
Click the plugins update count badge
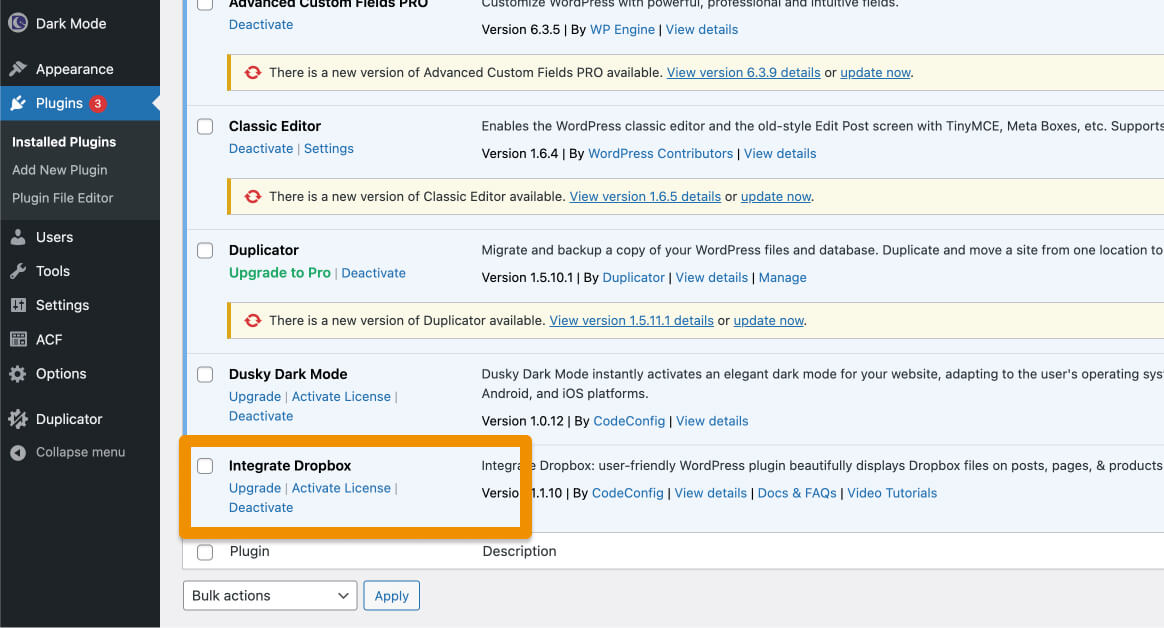(97, 103)
